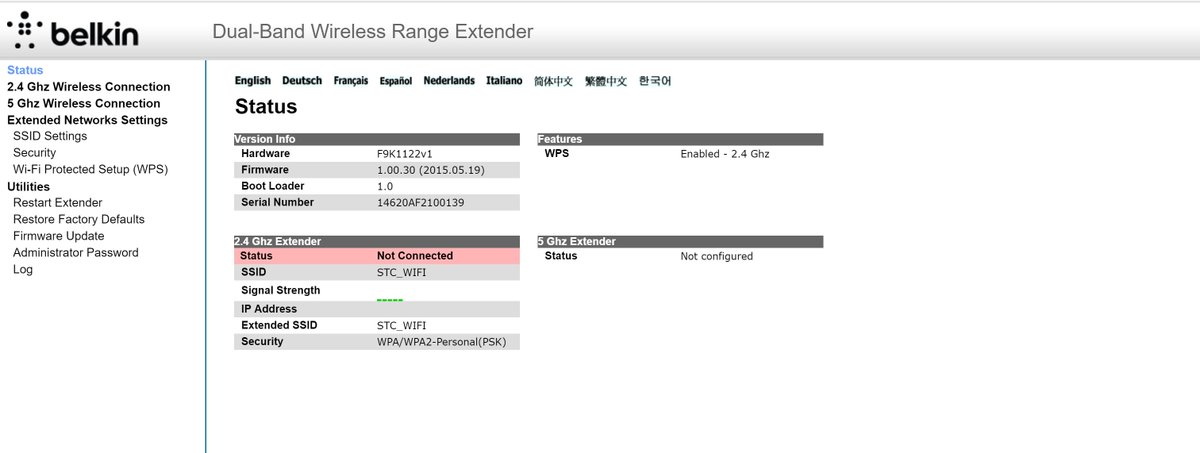Click the Features section header
The width and height of the screenshot is (1200, 453).
(x=680, y=139)
